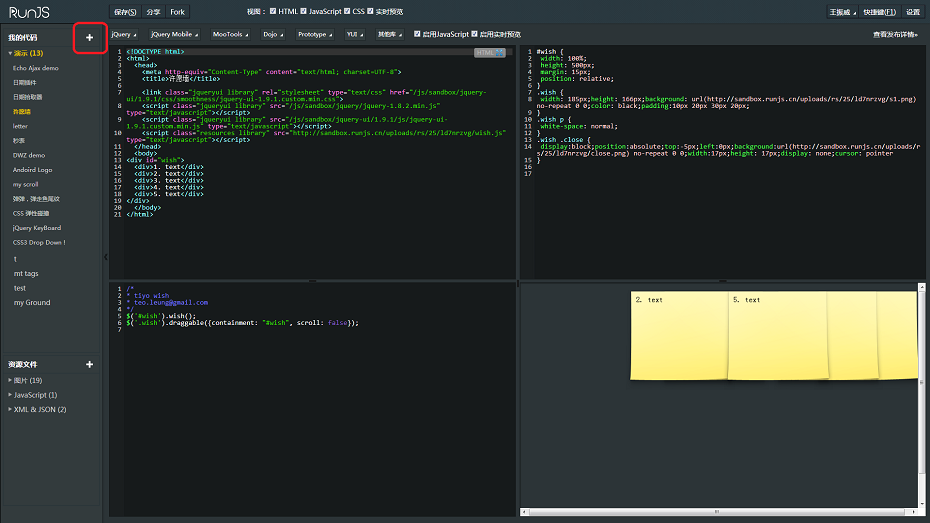
Task: Toggle the JavaScript view checkbox
Action: pyautogui.click(x=303, y=12)
